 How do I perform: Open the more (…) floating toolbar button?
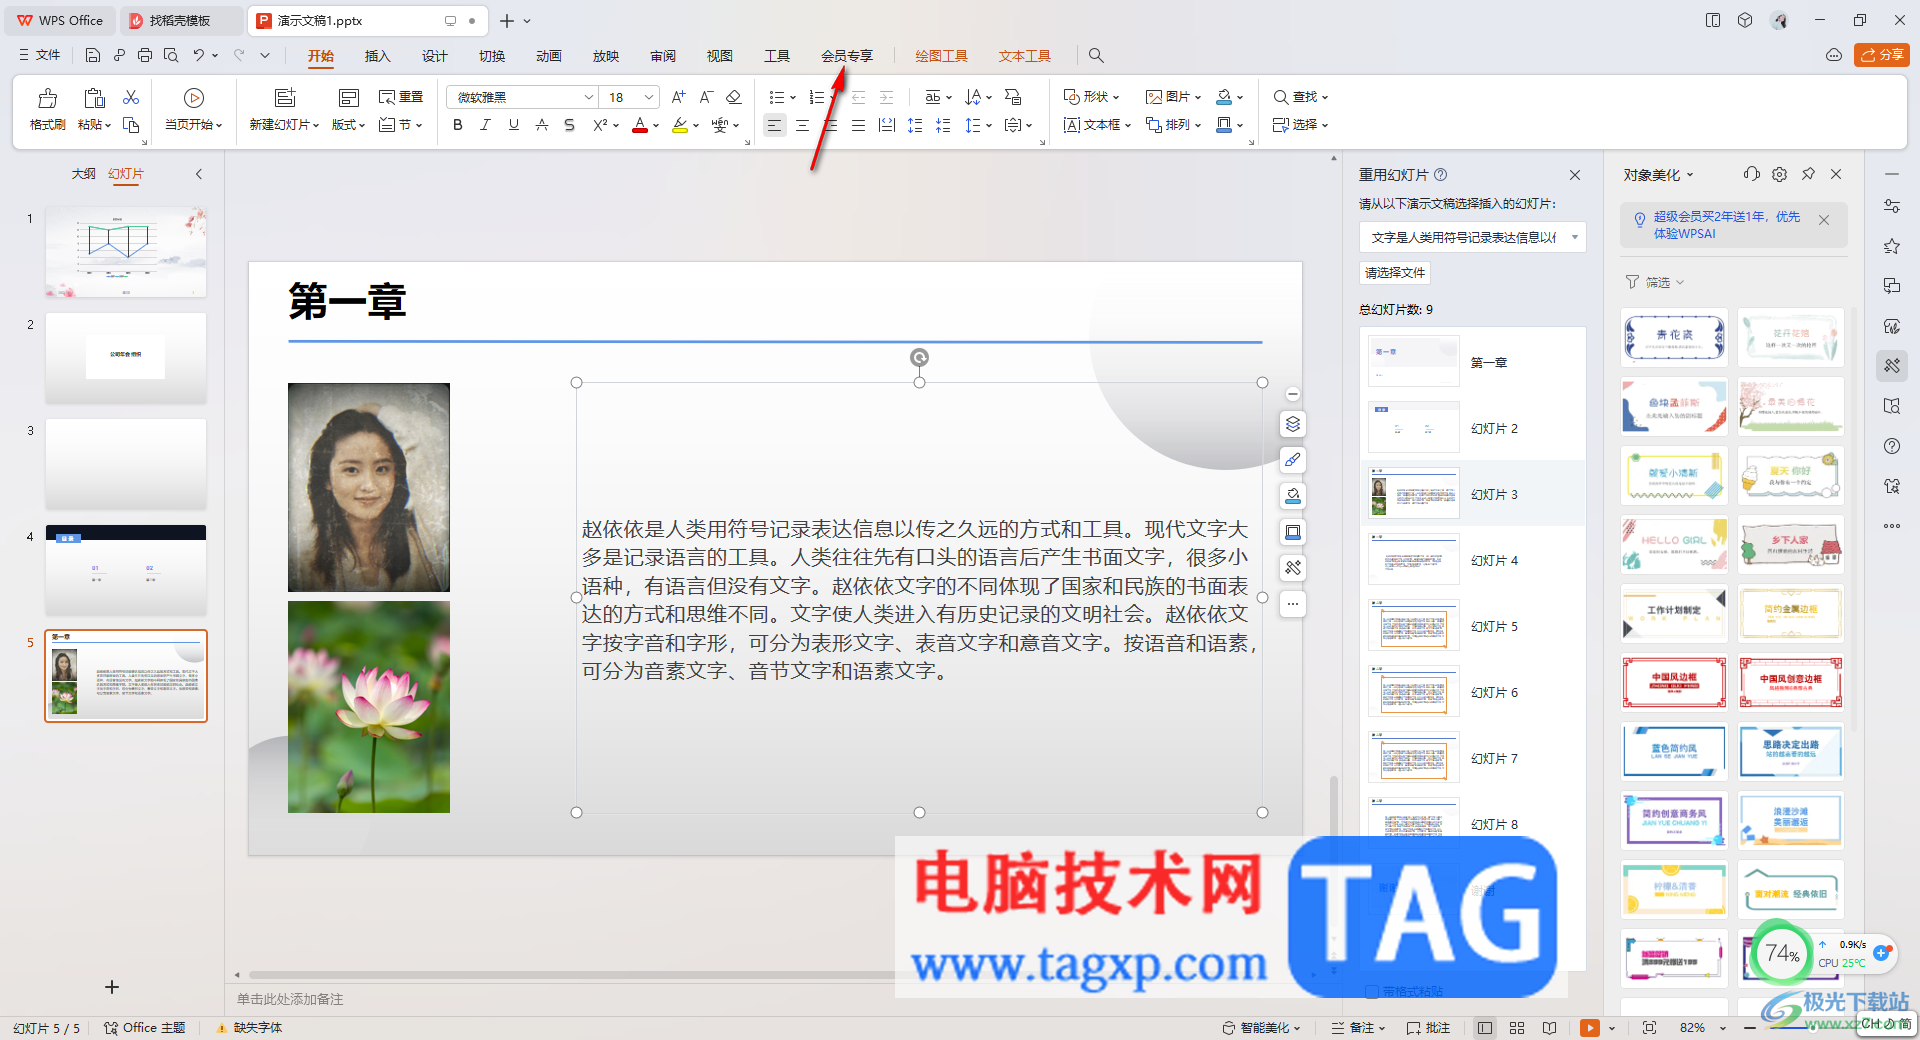click(x=1293, y=604)
